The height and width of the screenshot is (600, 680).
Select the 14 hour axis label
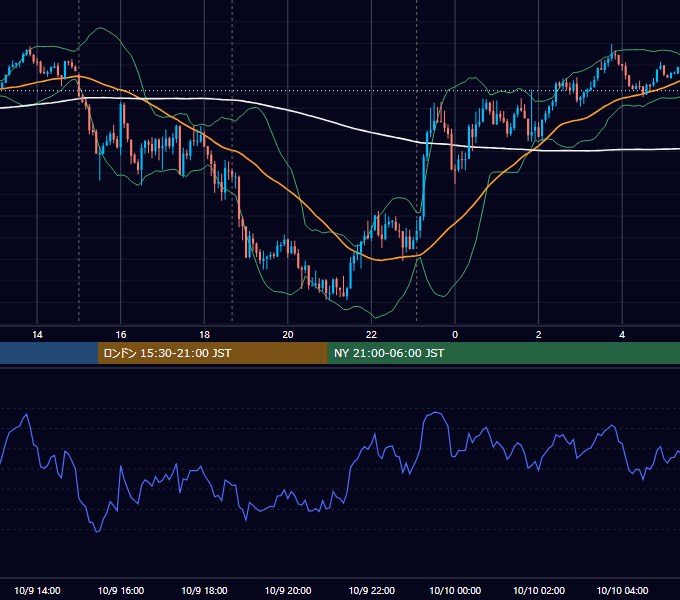(x=37, y=335)
